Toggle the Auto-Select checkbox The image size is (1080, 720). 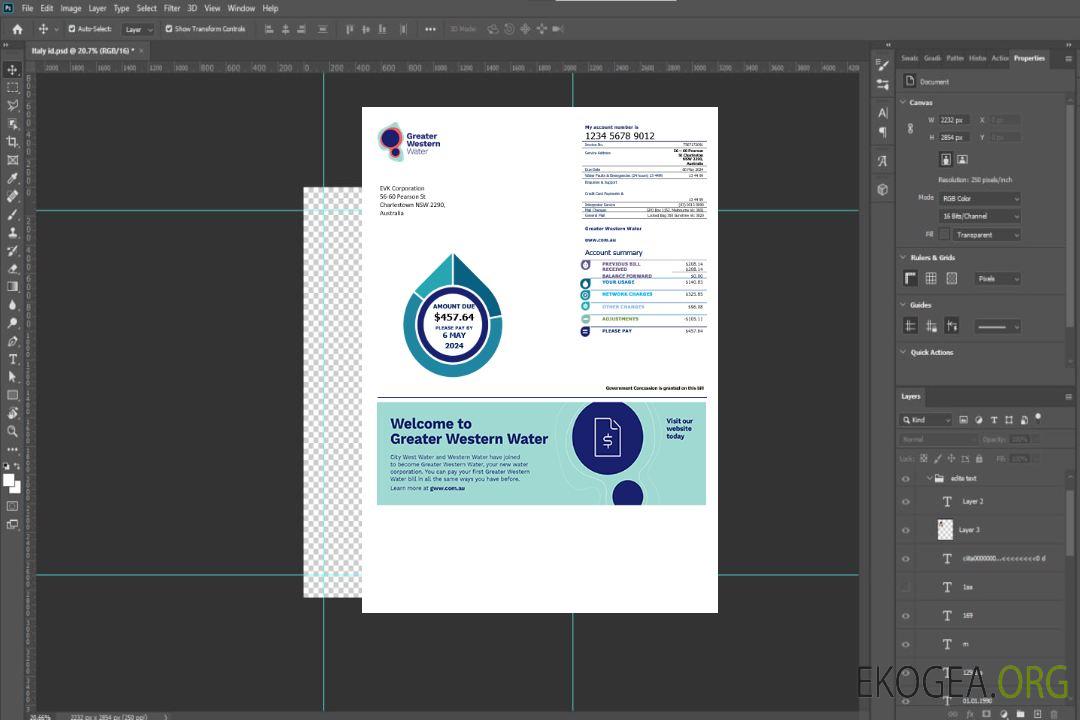tap(72, 29)
